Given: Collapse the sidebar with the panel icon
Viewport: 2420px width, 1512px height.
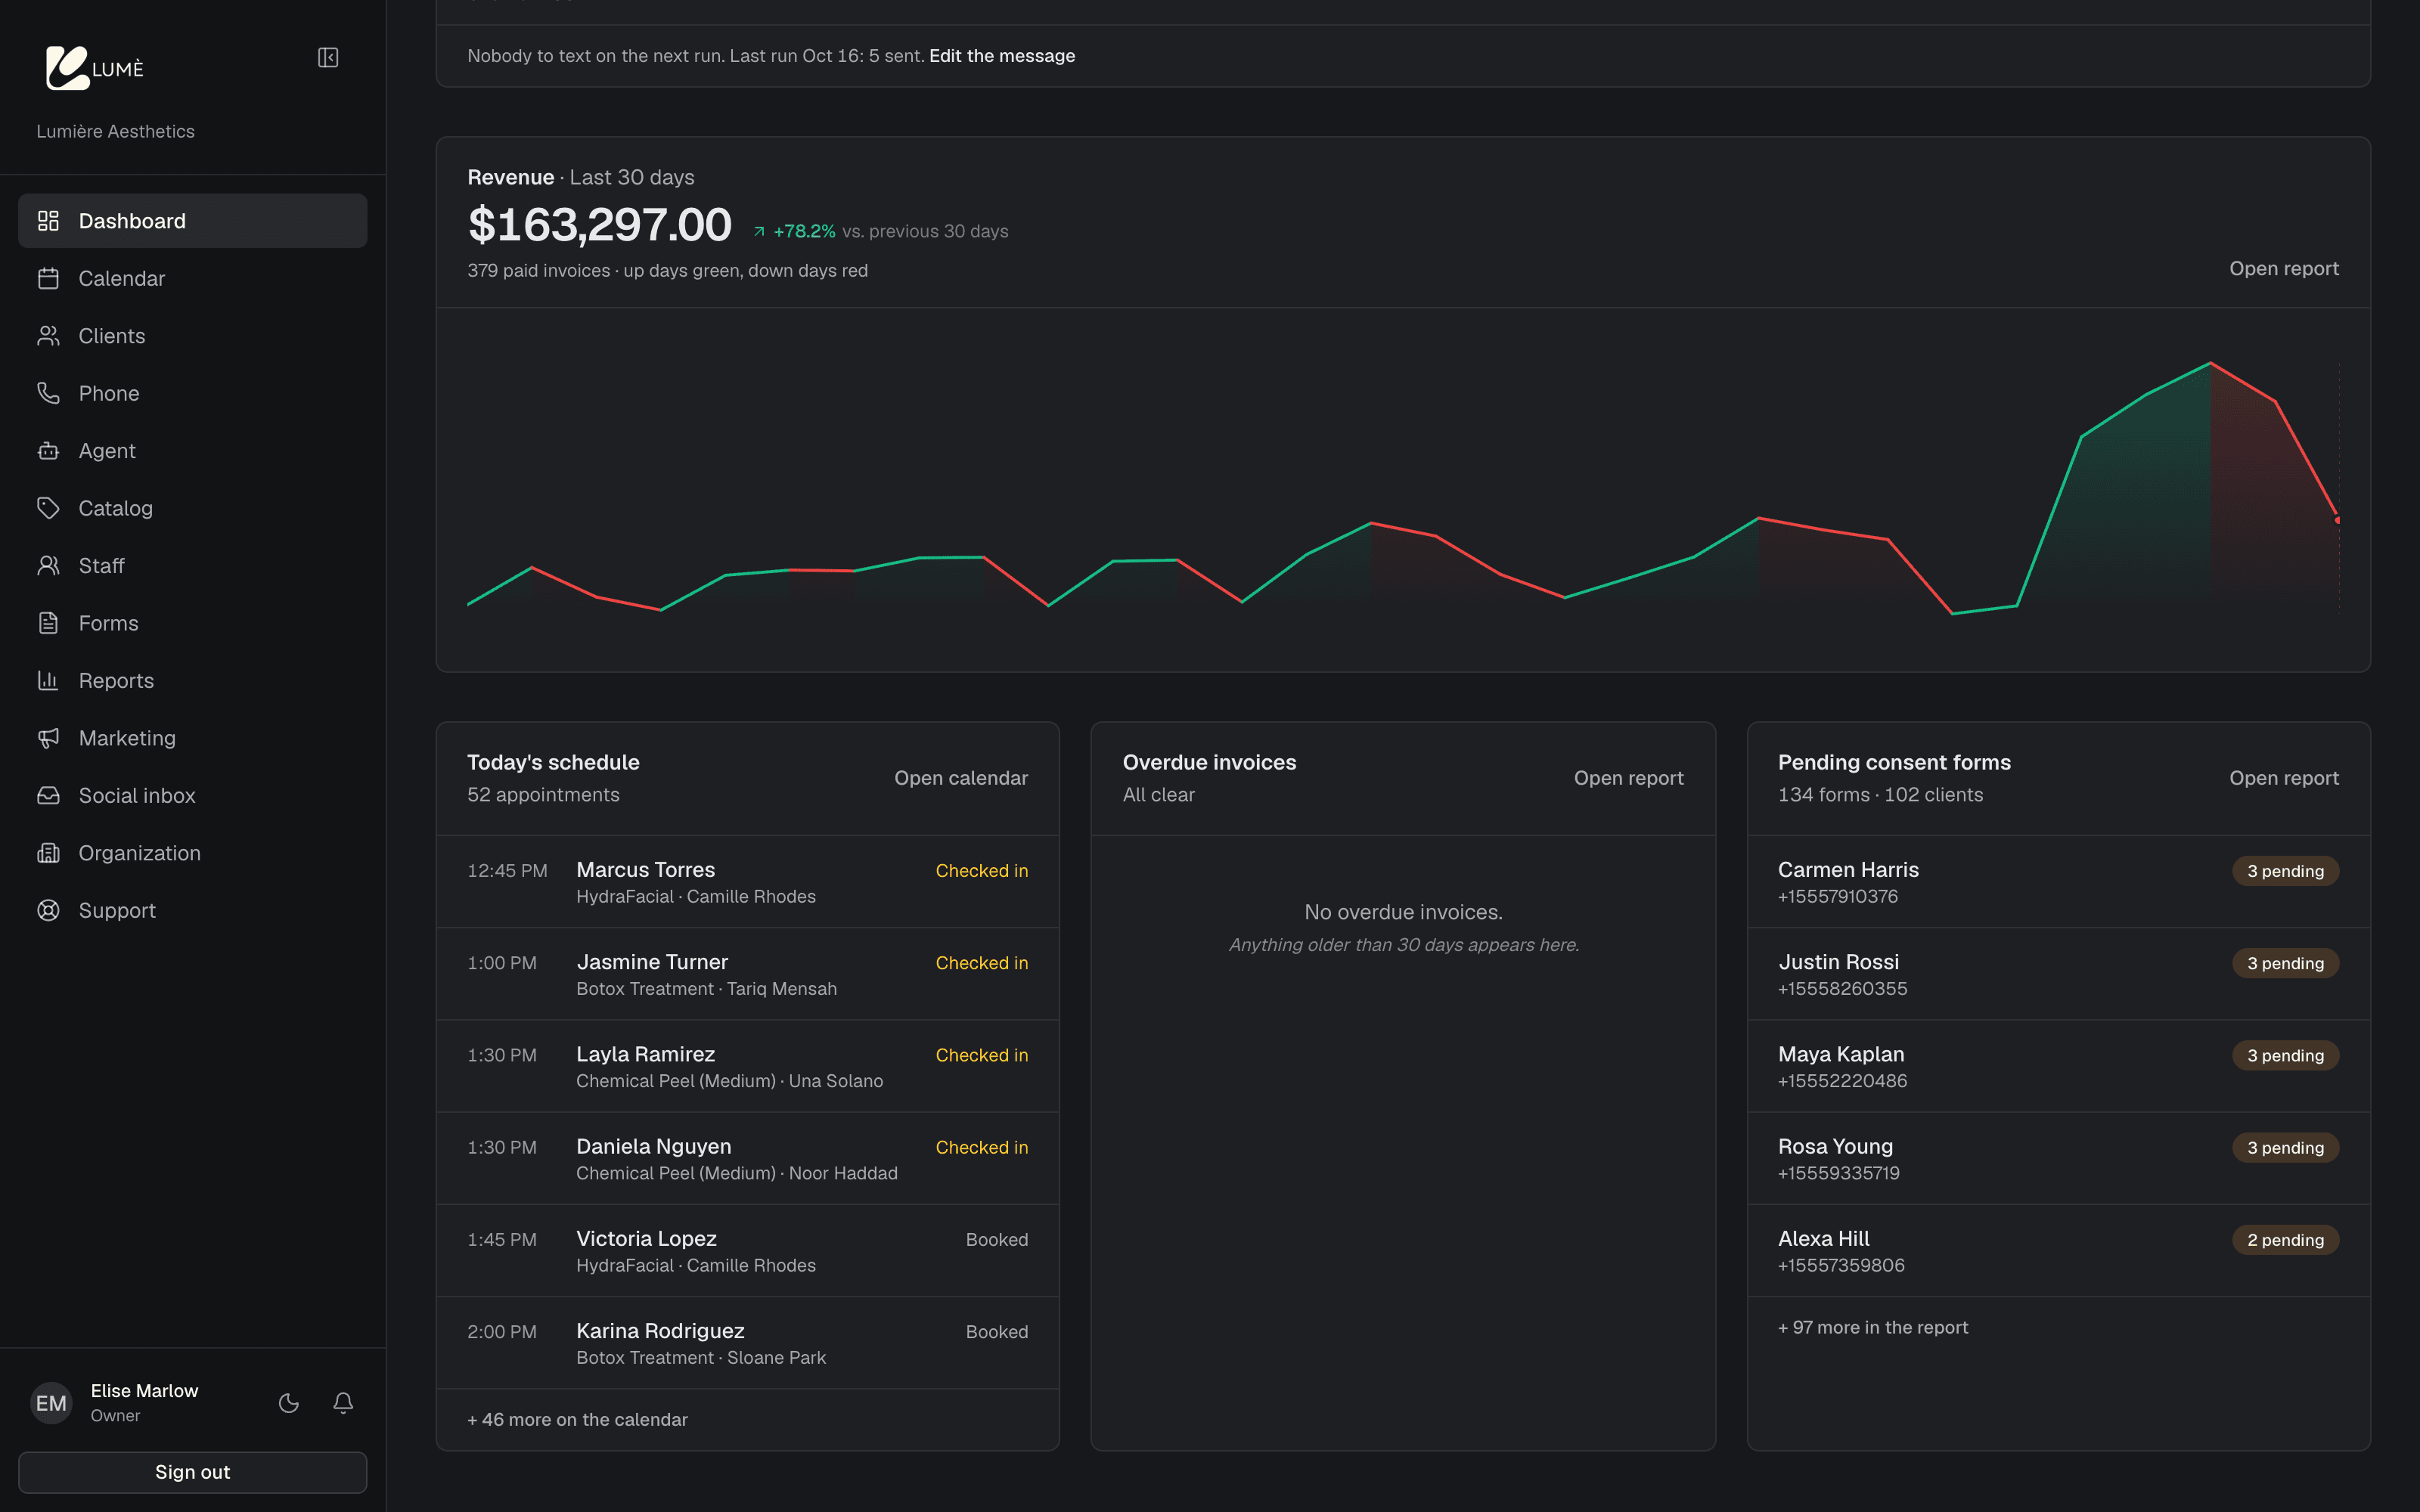Looking at the screenshot, I should pos(328,58).
